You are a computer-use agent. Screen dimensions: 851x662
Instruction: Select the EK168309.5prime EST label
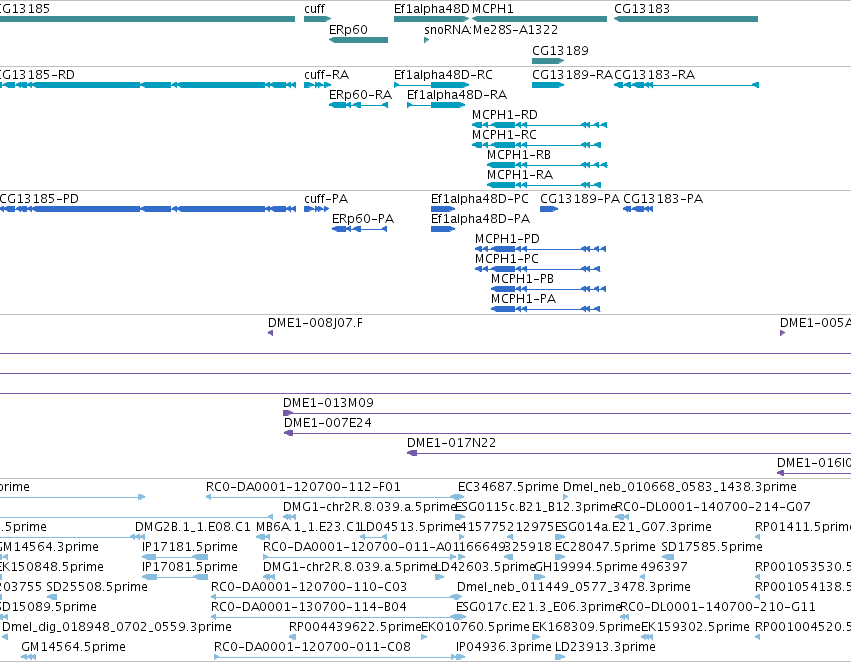pos(586,627)
